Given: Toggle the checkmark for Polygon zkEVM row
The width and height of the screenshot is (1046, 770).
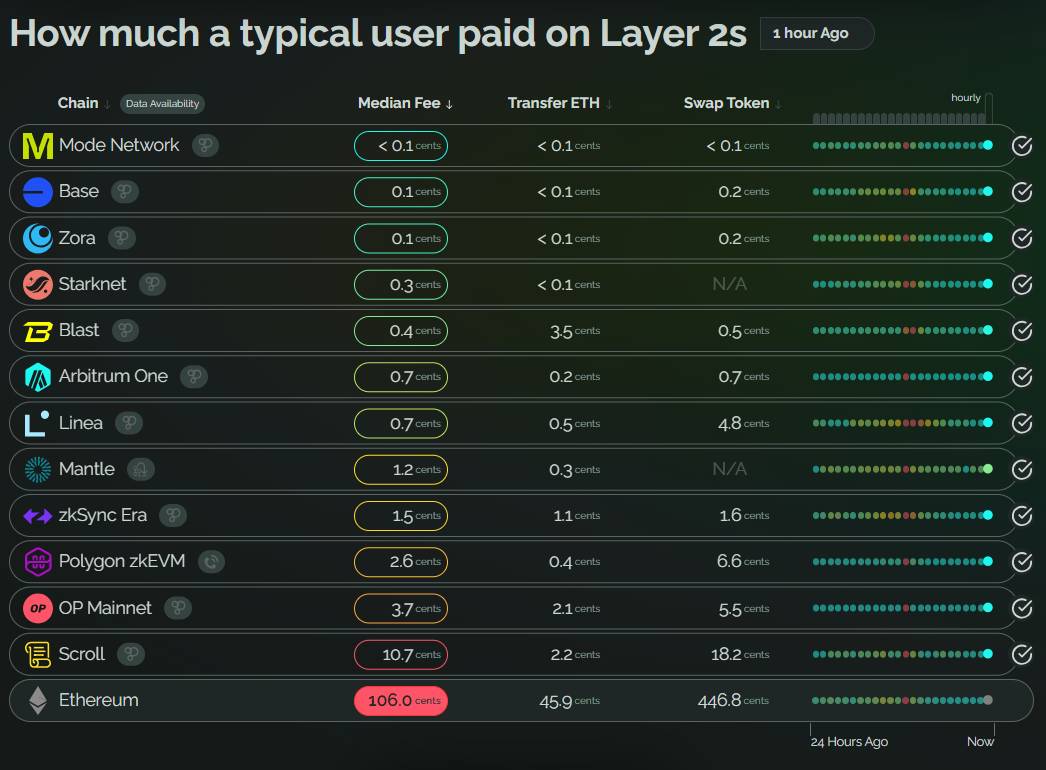Looking at the screenshot, I should tap(1022, 562).
